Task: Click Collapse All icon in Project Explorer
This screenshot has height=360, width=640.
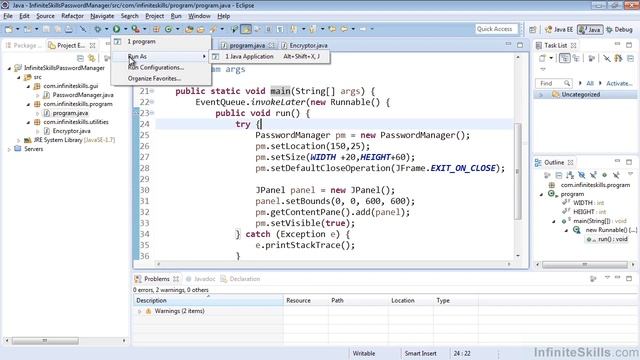Action: pos(80,58)
